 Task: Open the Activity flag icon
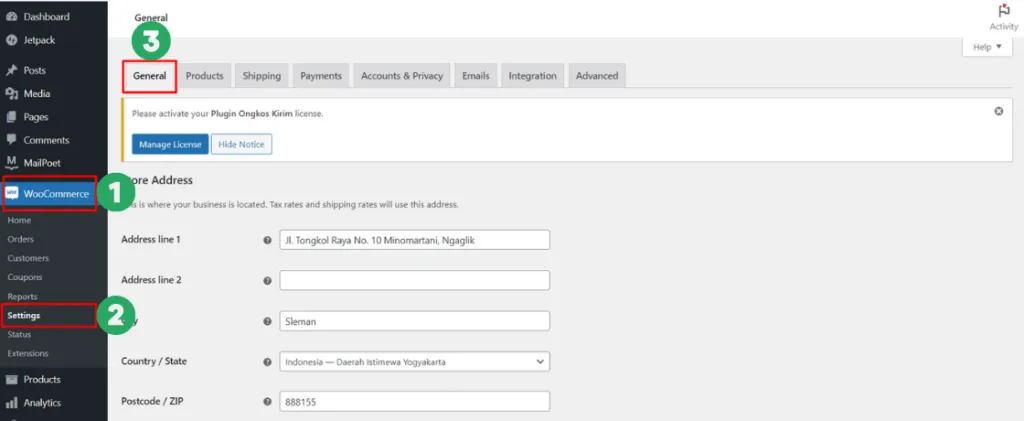1004,11
